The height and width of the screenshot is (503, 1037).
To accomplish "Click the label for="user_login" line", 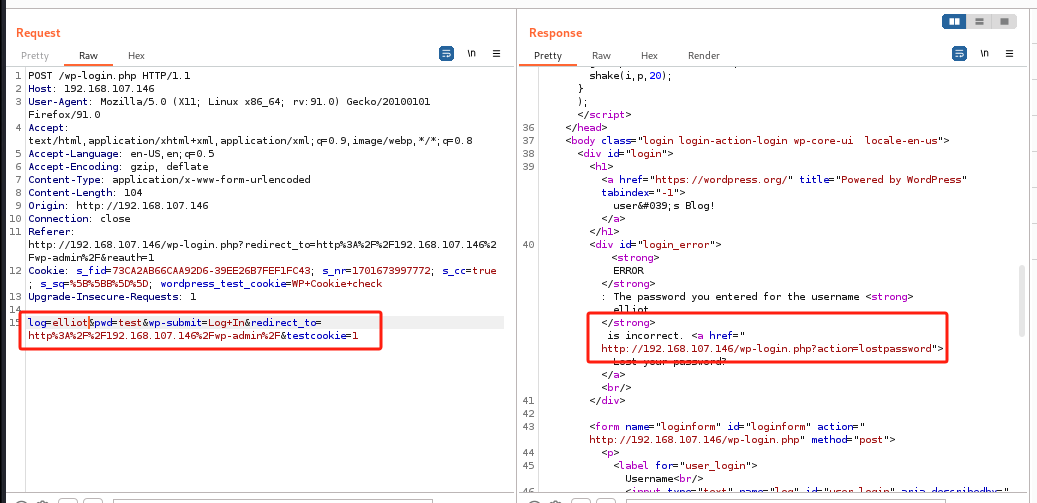I will click(685, 465).
